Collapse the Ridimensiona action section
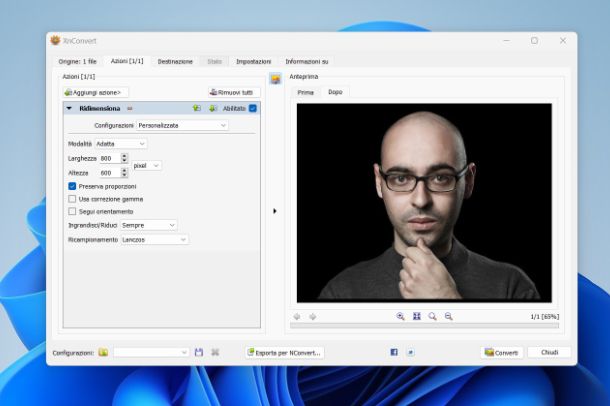The width and height of the screenshot is (610, 406). click(x=69, y=108)
